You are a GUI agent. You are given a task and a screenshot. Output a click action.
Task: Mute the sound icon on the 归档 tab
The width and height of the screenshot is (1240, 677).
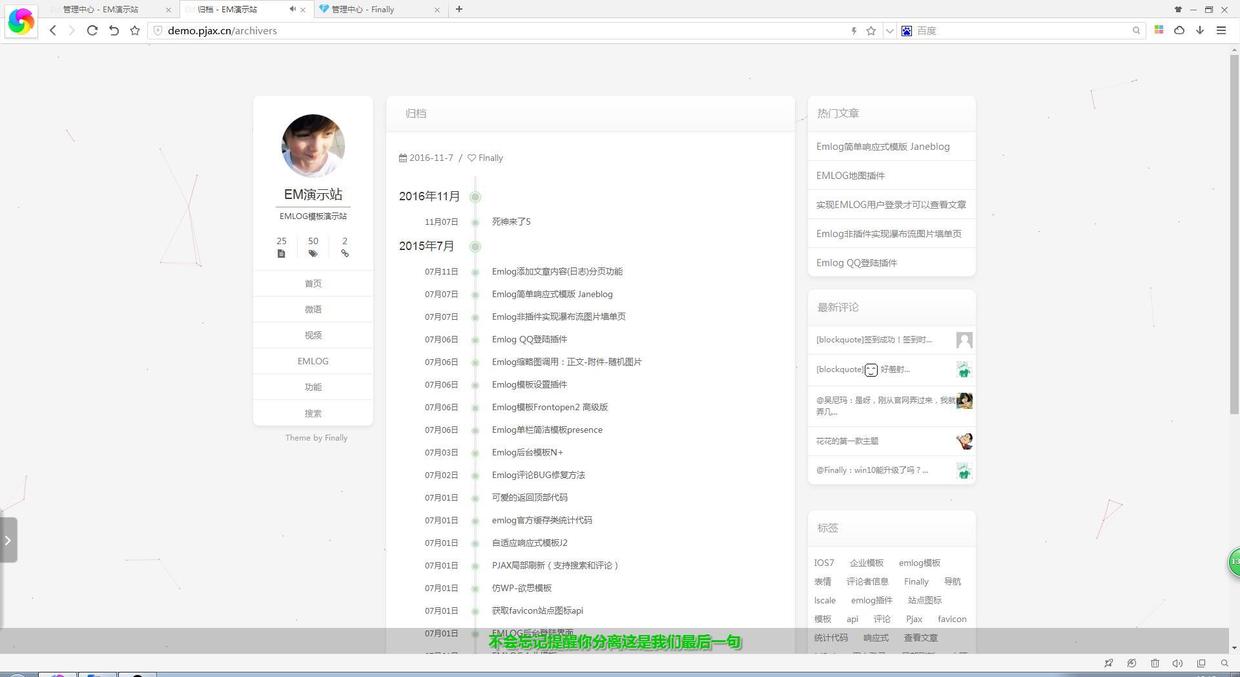[293, 9]
